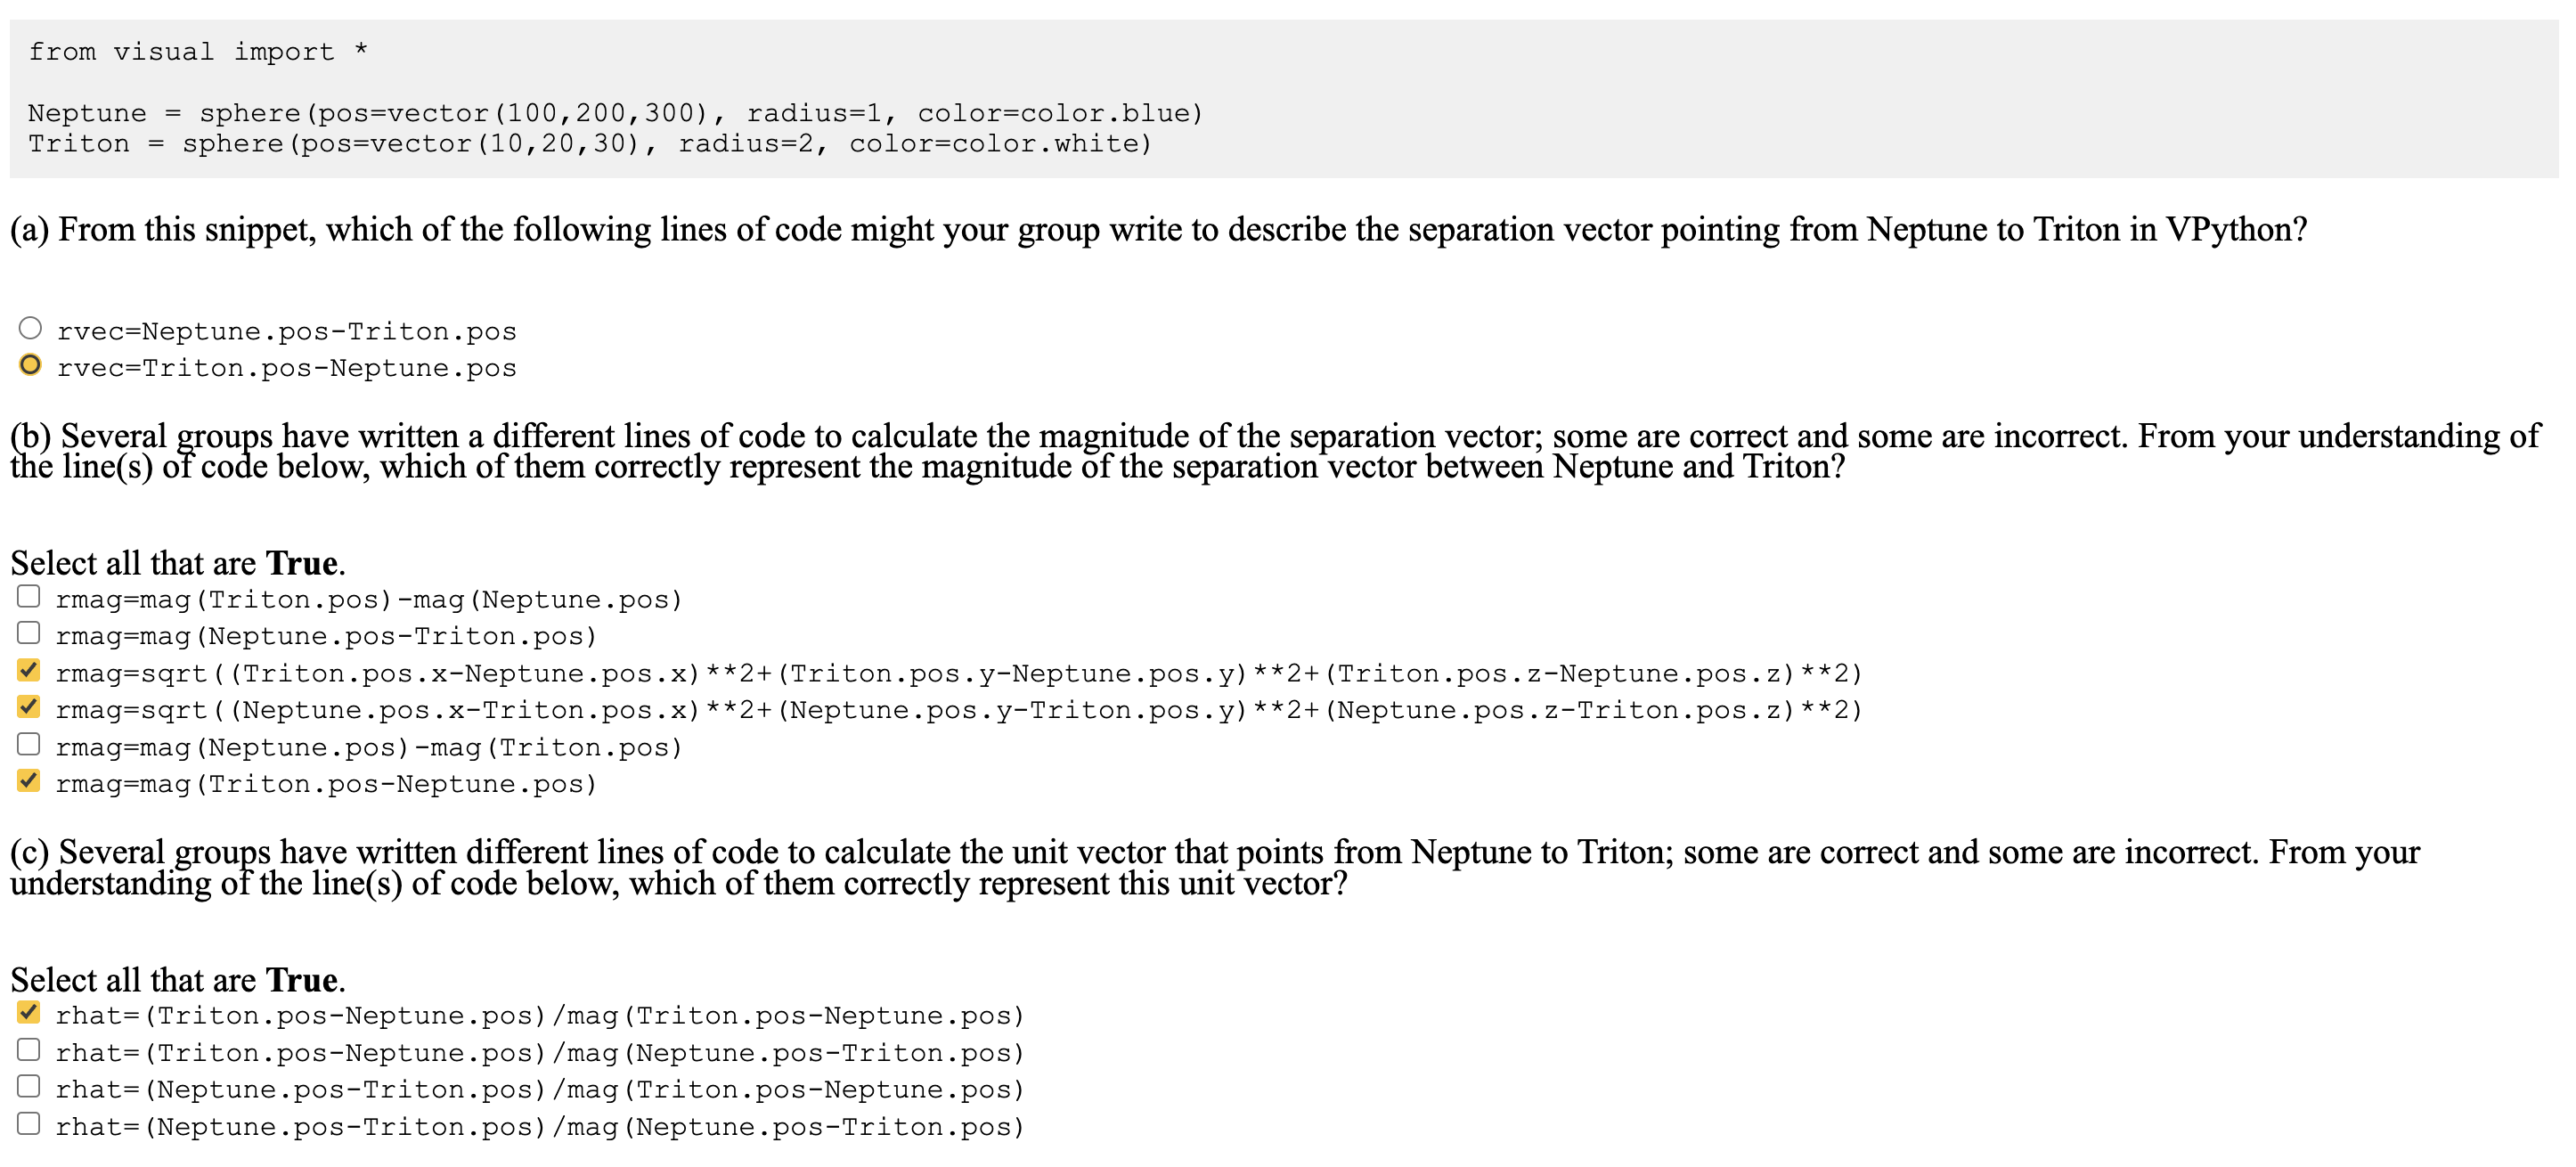Click the label rmag=mag(Triton.pos-Neptune.pos)
The image size is (2576, 1167).
click(326, 784)
